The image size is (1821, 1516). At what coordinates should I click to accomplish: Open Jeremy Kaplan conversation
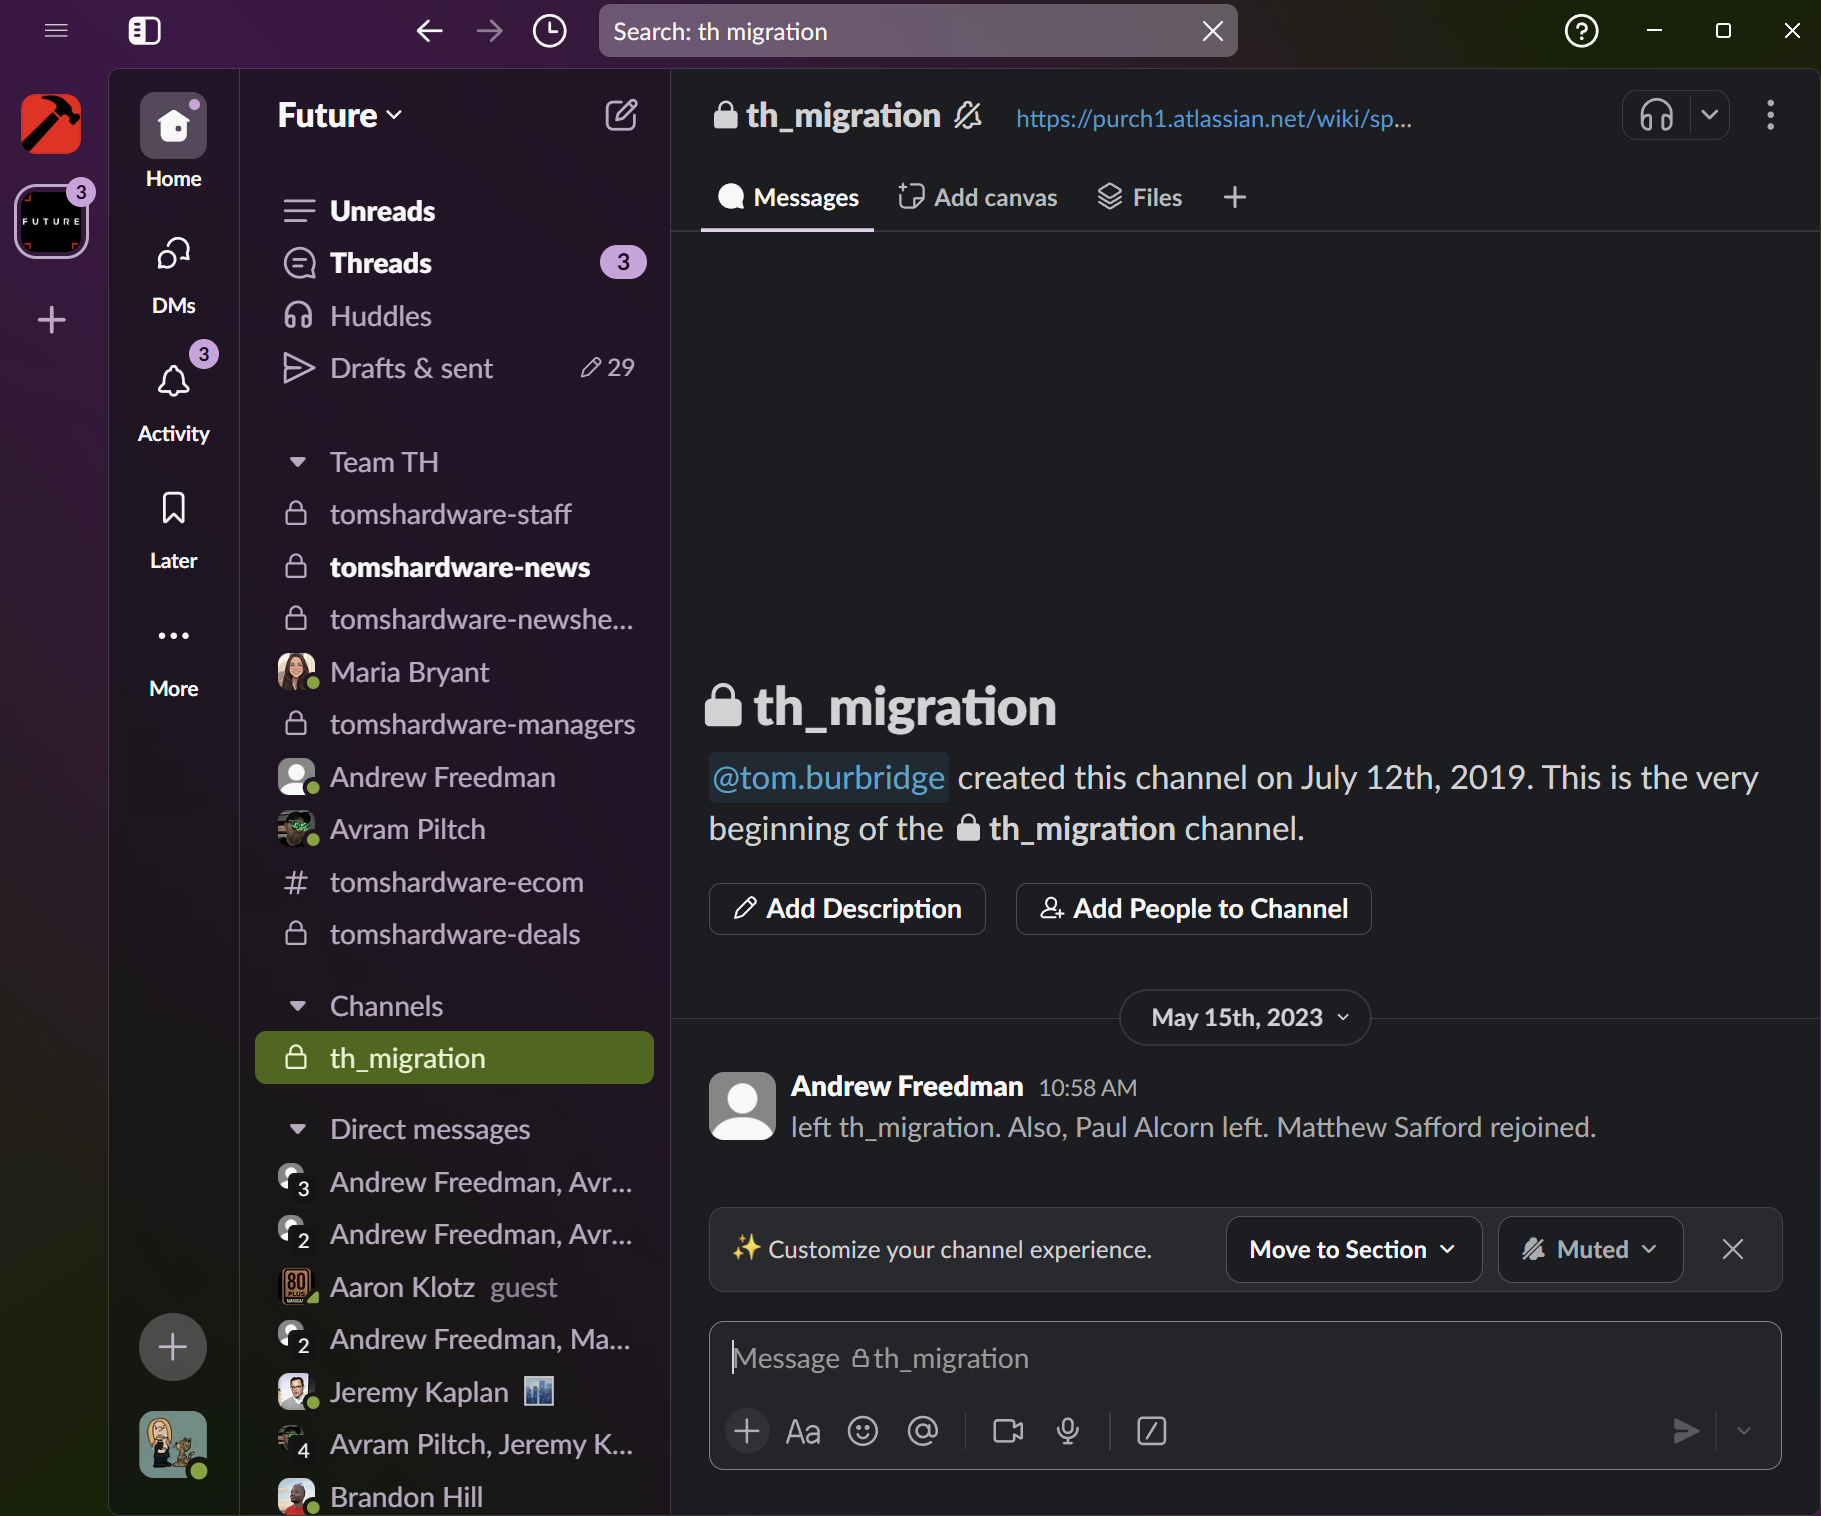point(455,1392)
